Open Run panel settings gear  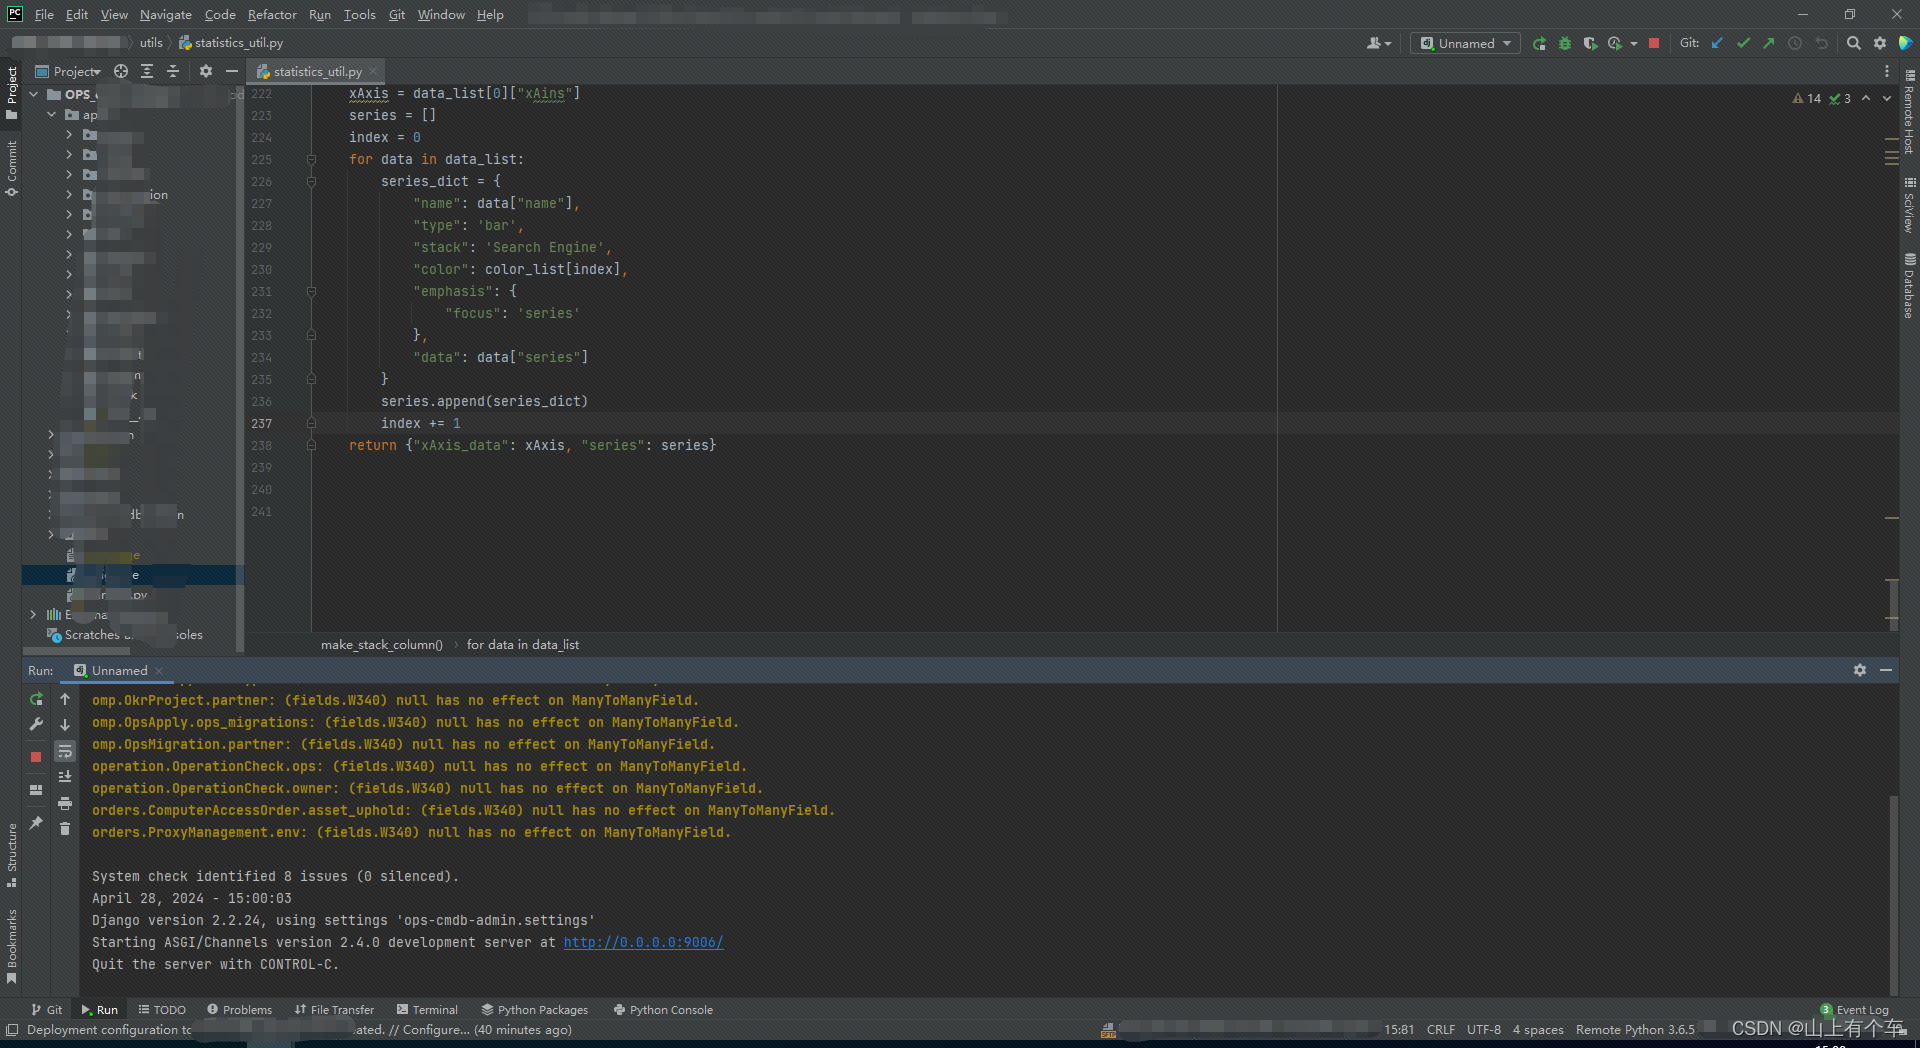(1860, 670)
